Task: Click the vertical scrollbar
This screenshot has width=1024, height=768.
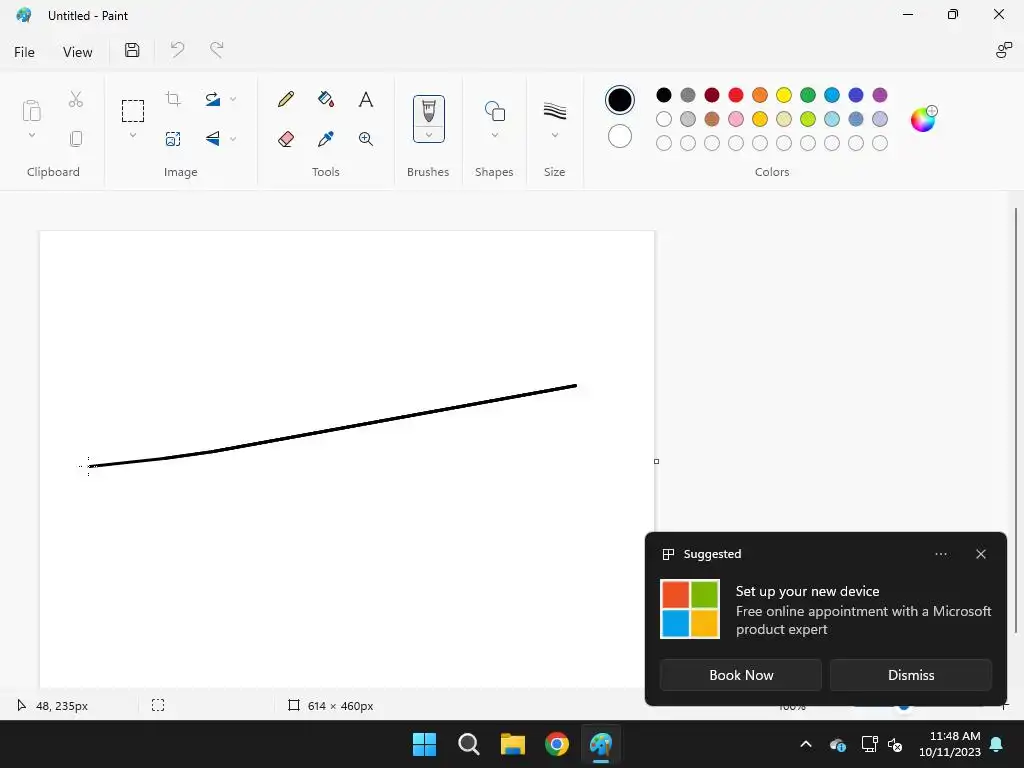Action: (1016, 420)
